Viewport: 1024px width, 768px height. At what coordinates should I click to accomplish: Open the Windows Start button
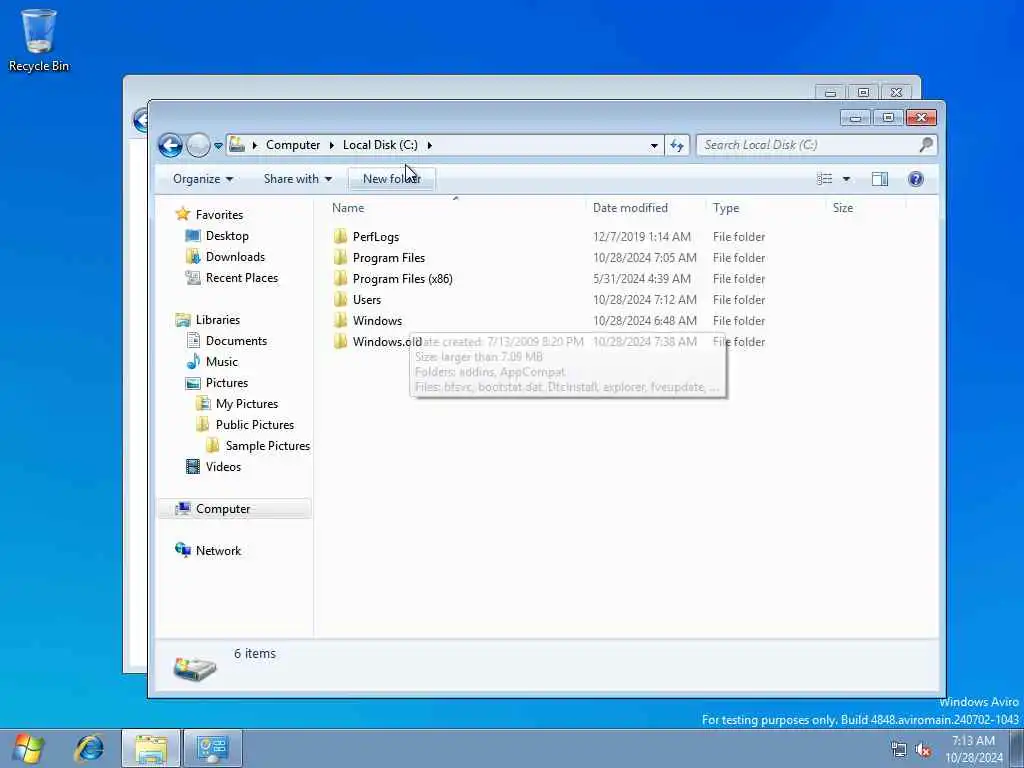pos(28,748)
